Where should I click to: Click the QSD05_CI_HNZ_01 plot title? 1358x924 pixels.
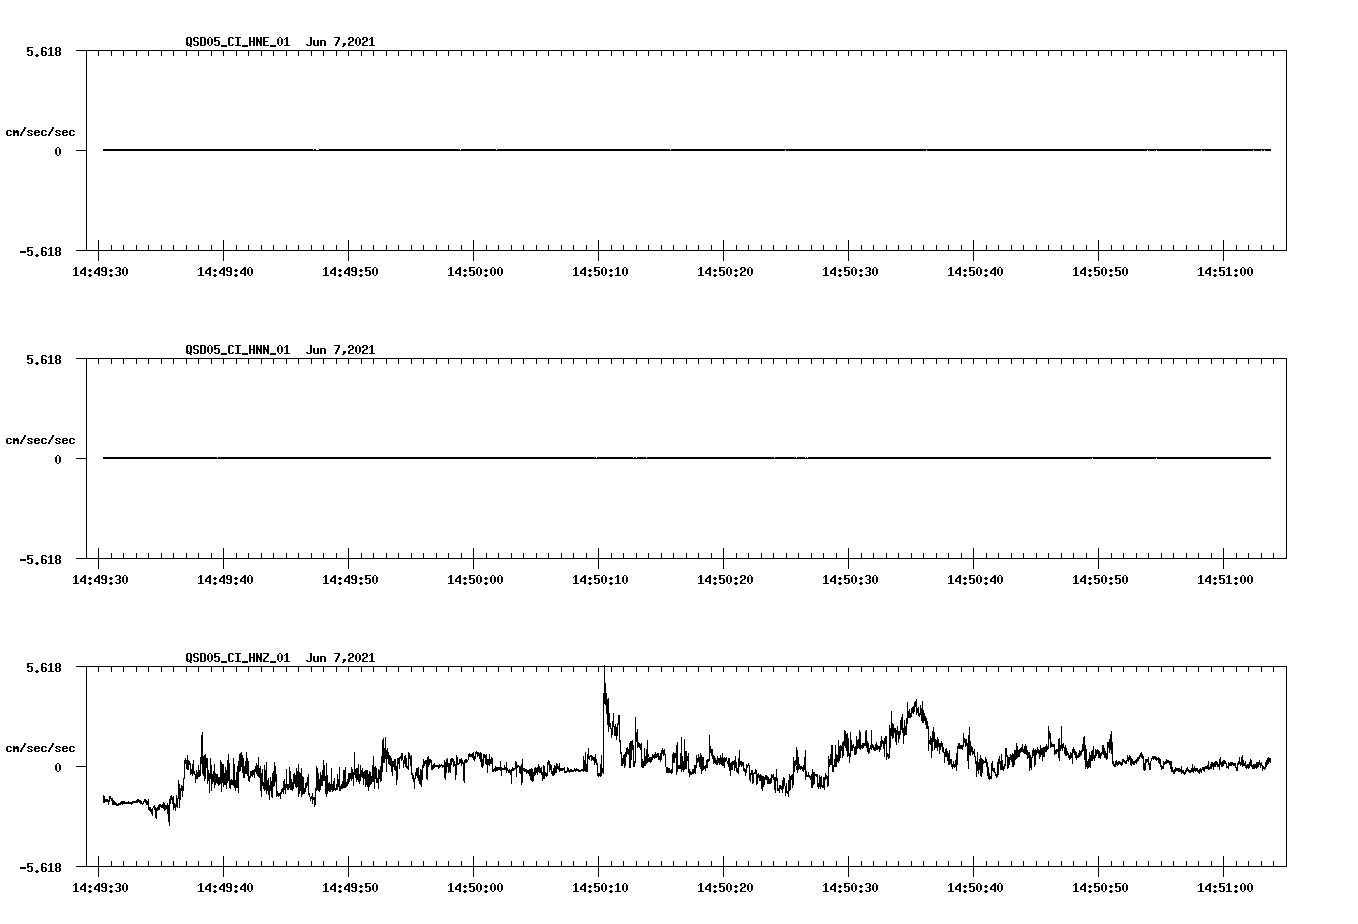(x=280, y=658)
